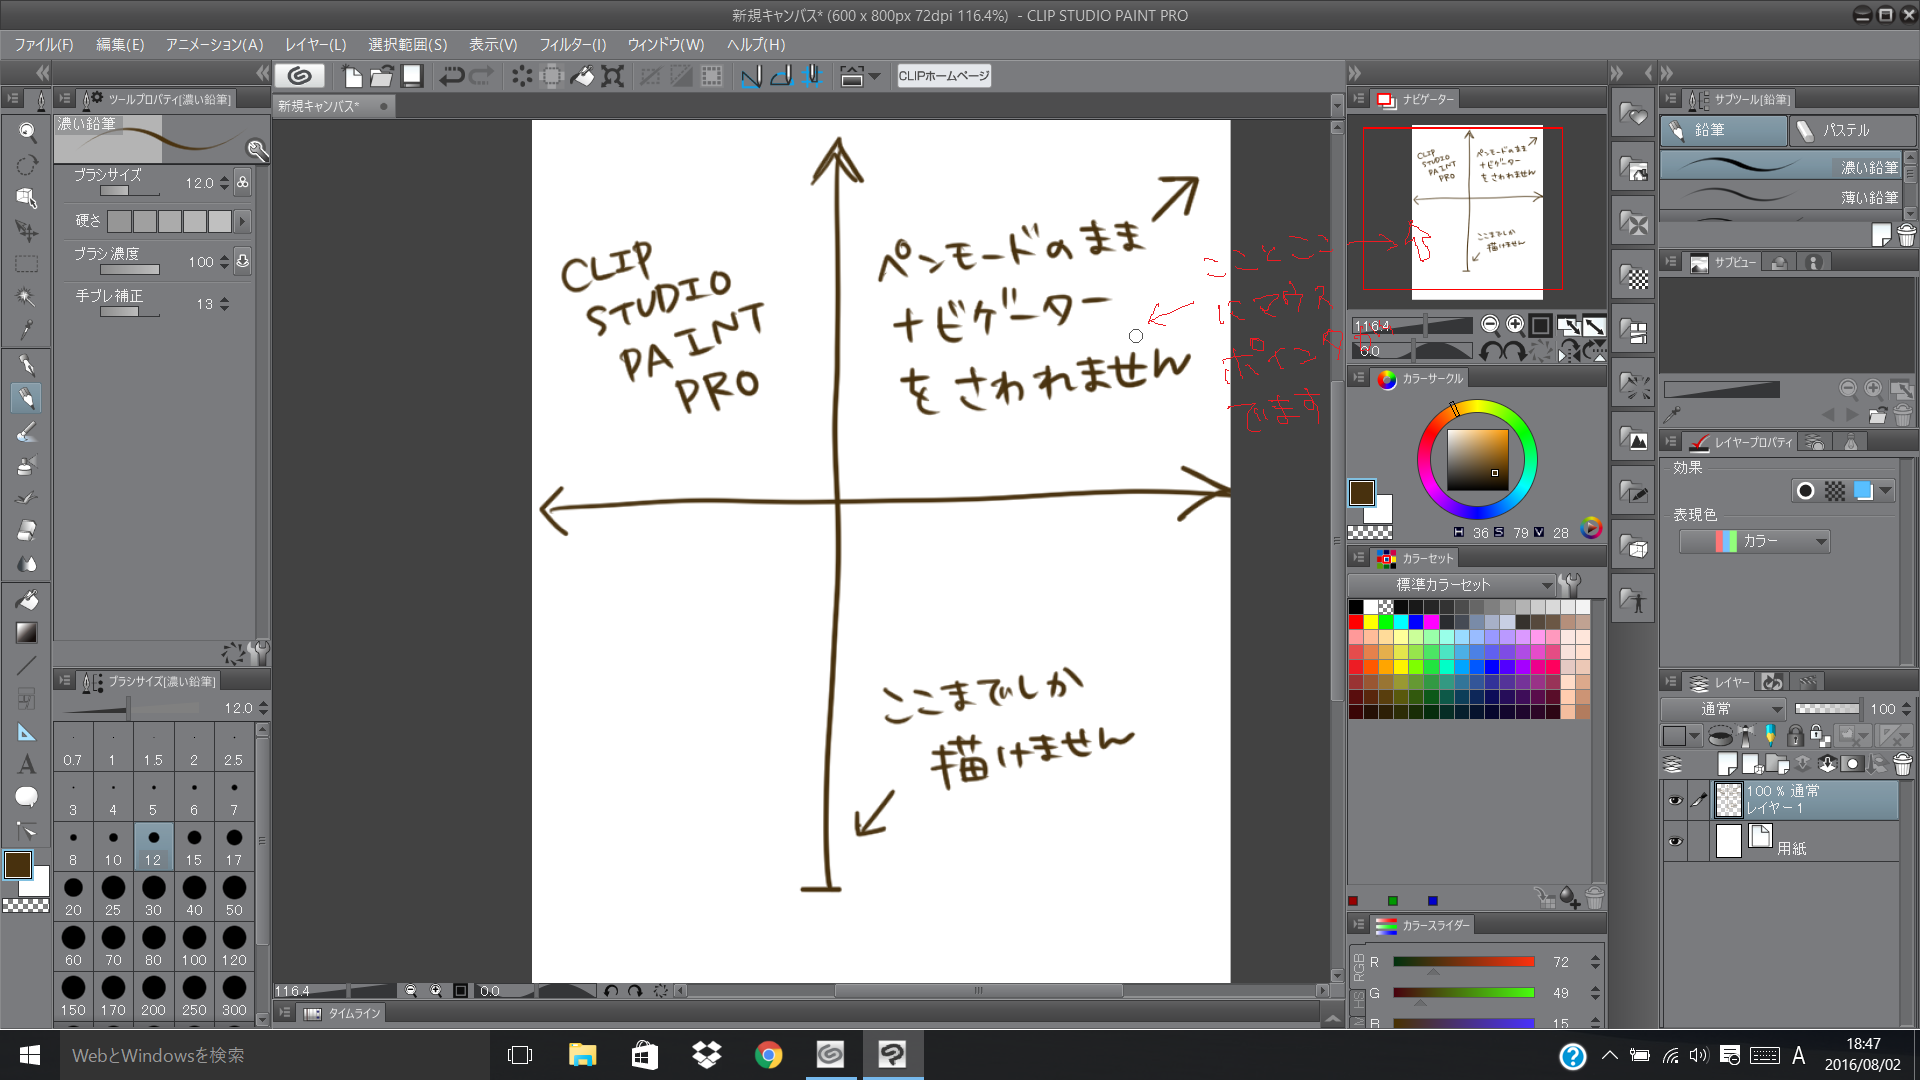Switch to the パステル sub tool tab
Image resolution: width=1920 pixels, height=1080 pixels.
1846,130
